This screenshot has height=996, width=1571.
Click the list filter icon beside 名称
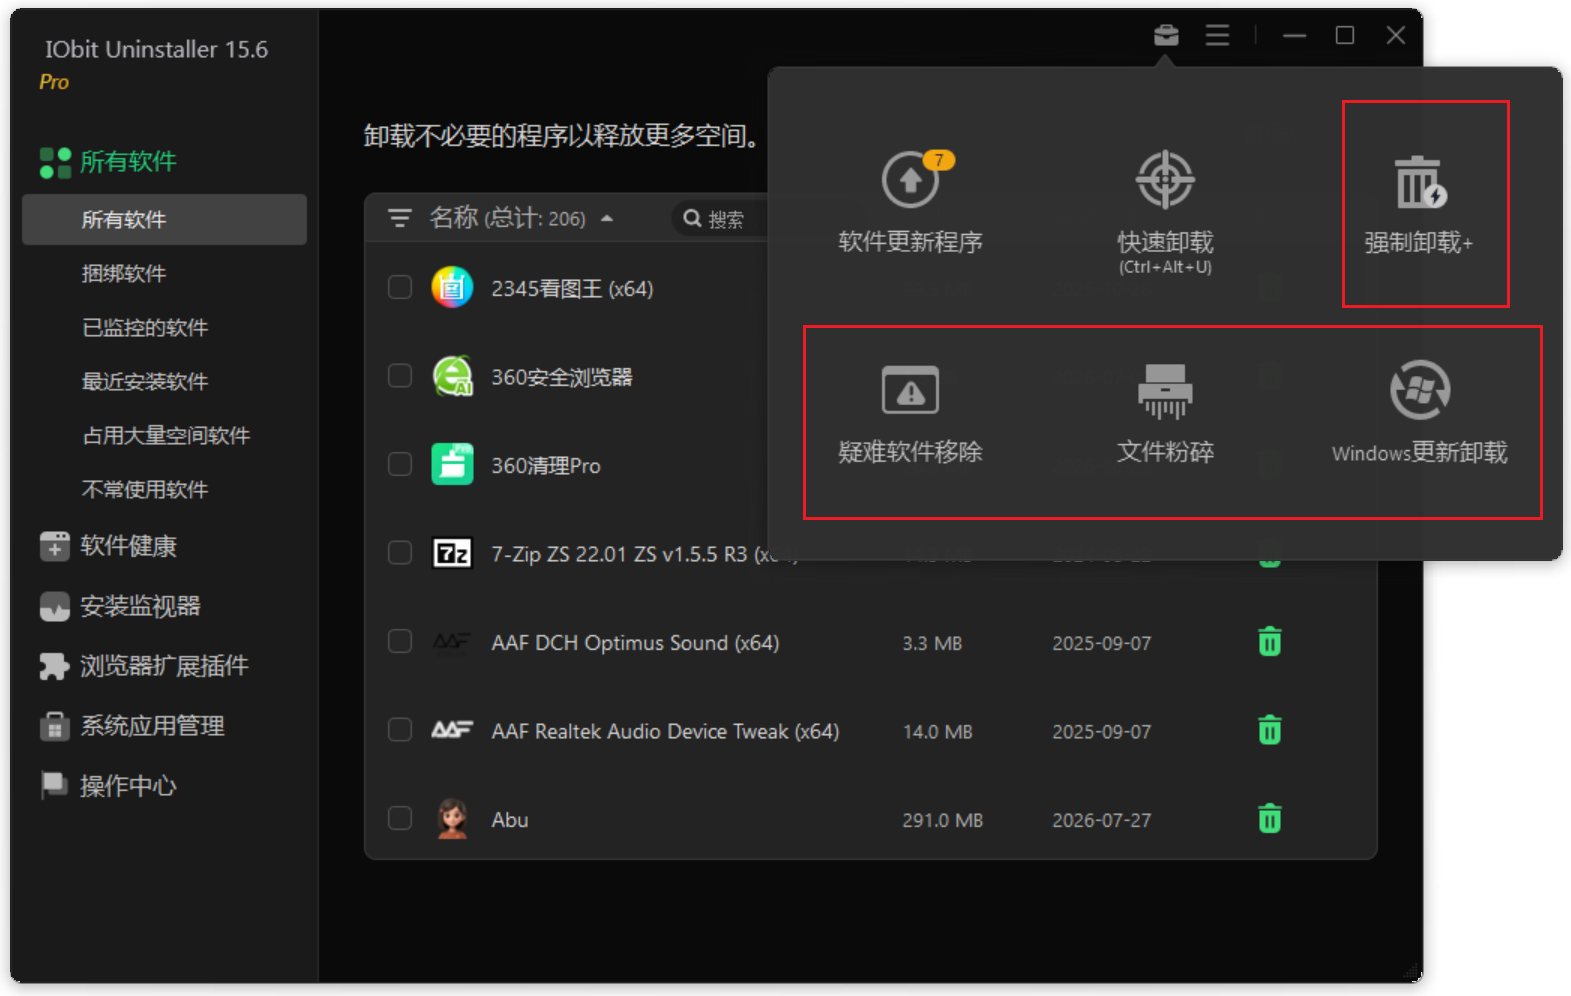[x=400, y=218]
